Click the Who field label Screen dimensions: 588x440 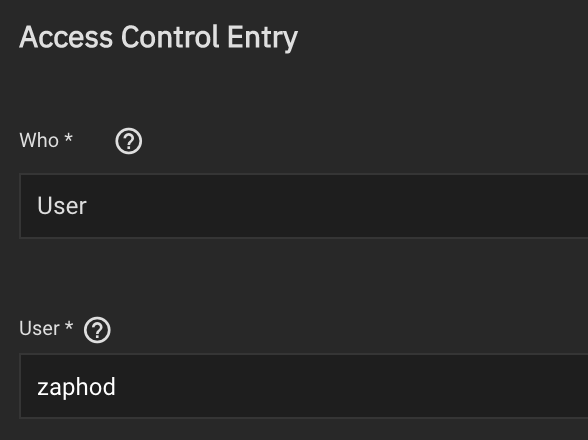click(39, 140)
